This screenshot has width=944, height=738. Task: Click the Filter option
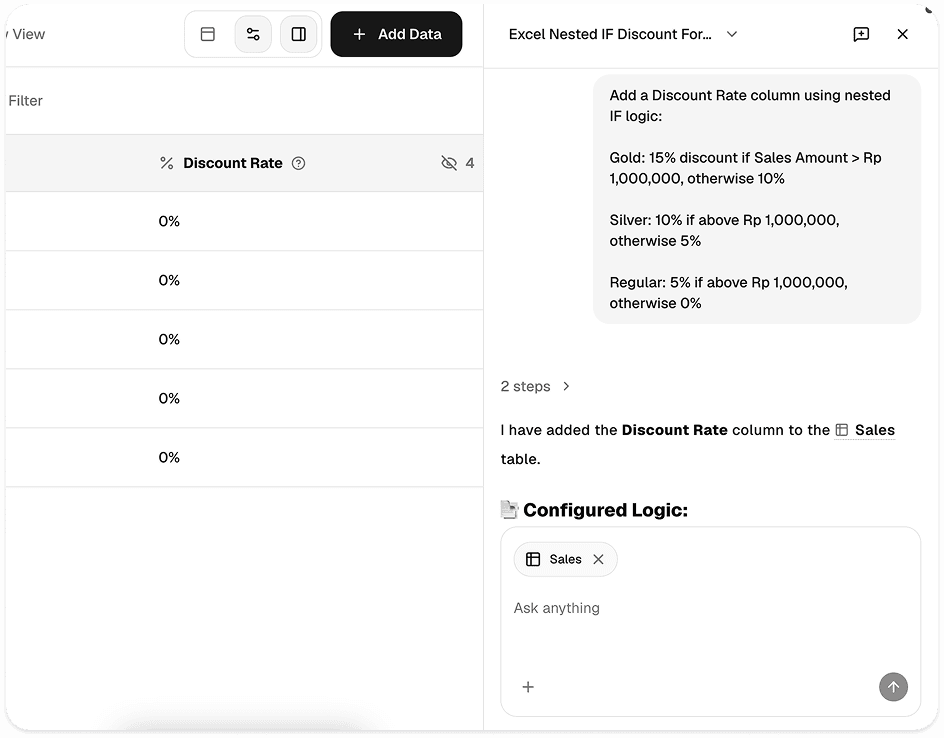[x=25, y=101]
